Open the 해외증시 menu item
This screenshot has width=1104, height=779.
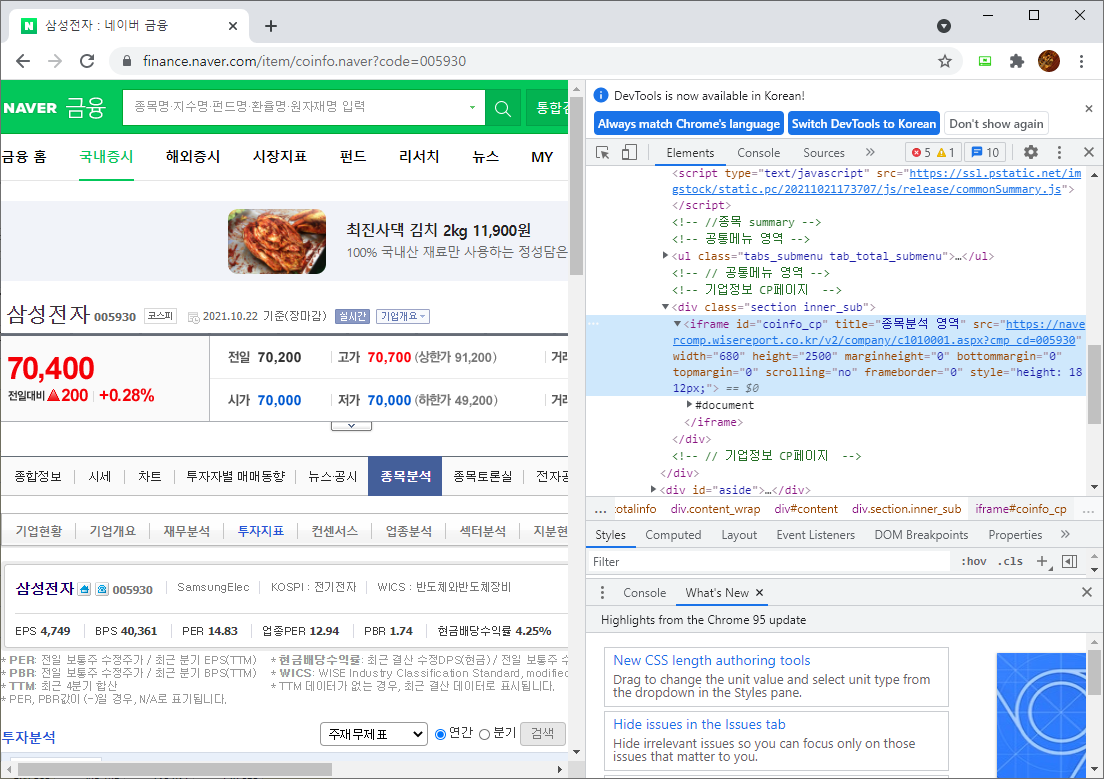(193, 156)
